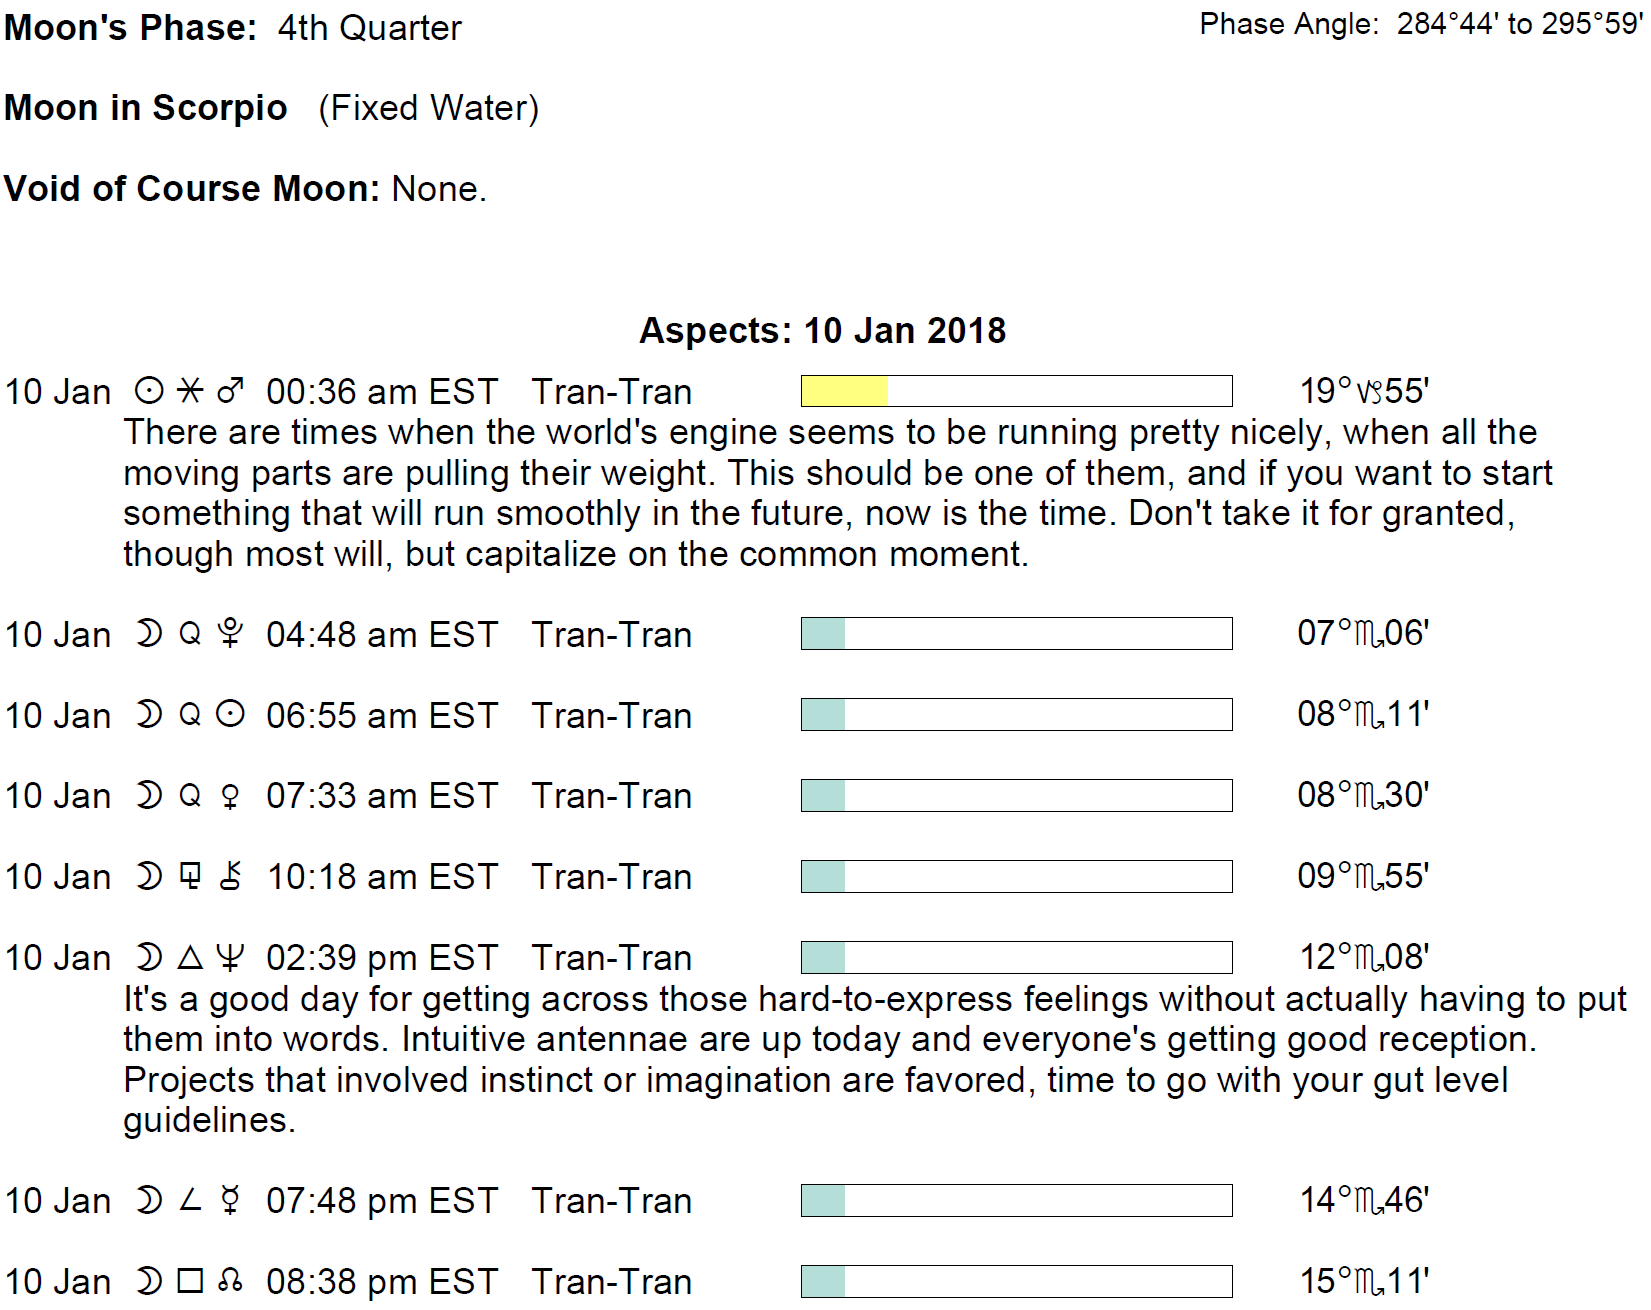
Task: Click the "Moon in Scorpio" heading
Action: point(146,108)
